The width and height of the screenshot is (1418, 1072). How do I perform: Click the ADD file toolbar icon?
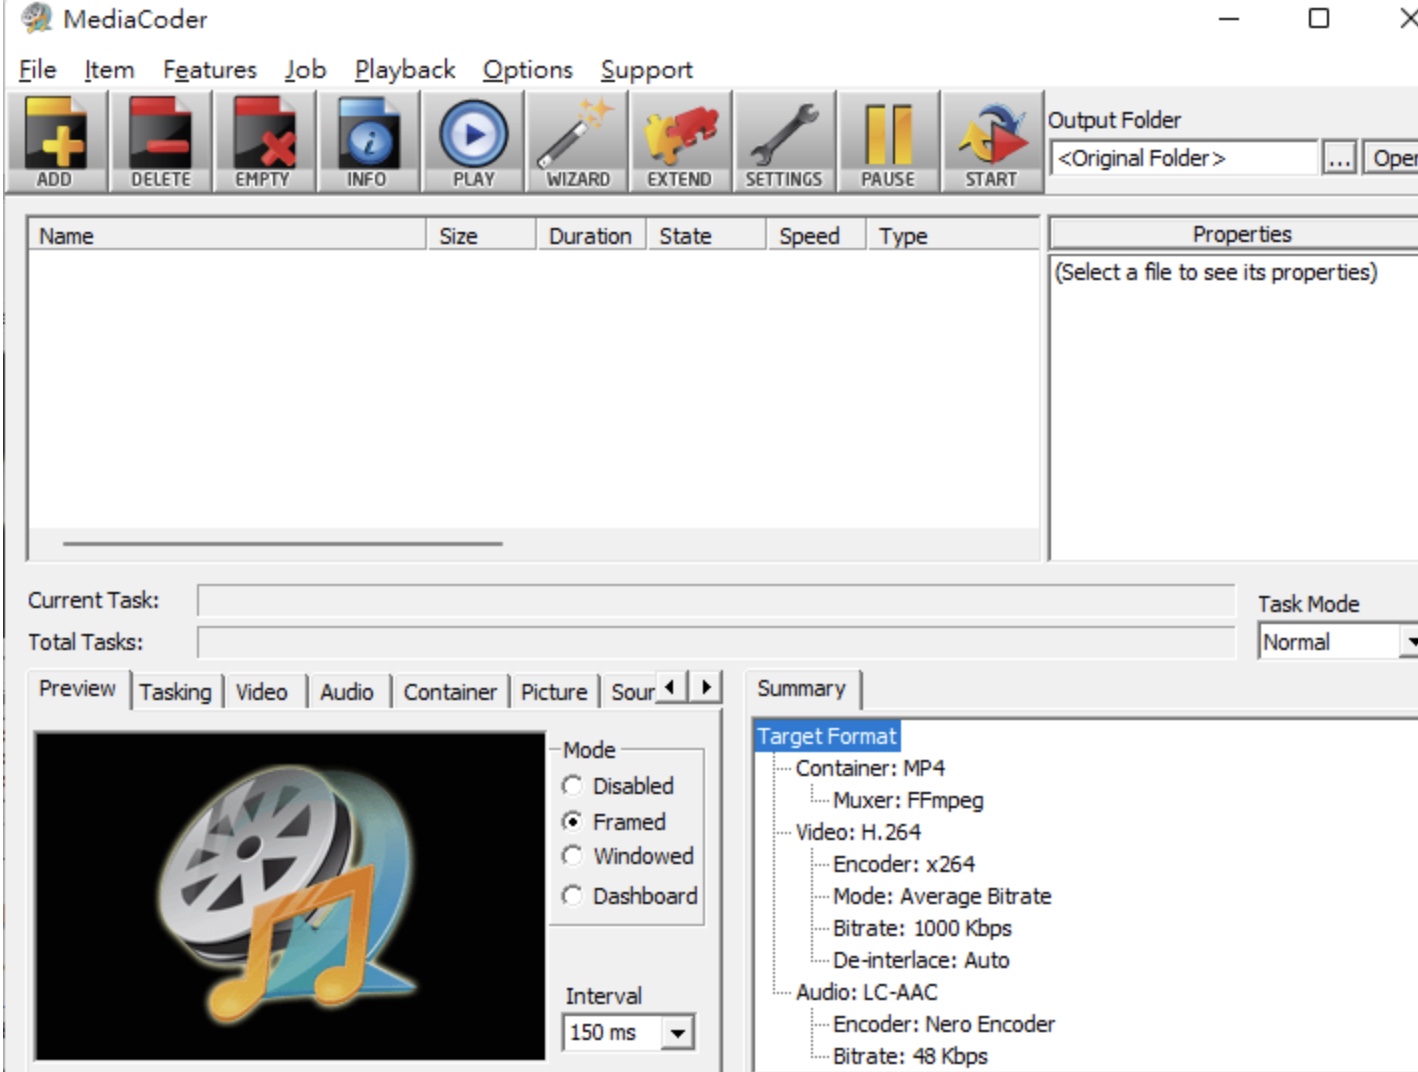[56, 141]
